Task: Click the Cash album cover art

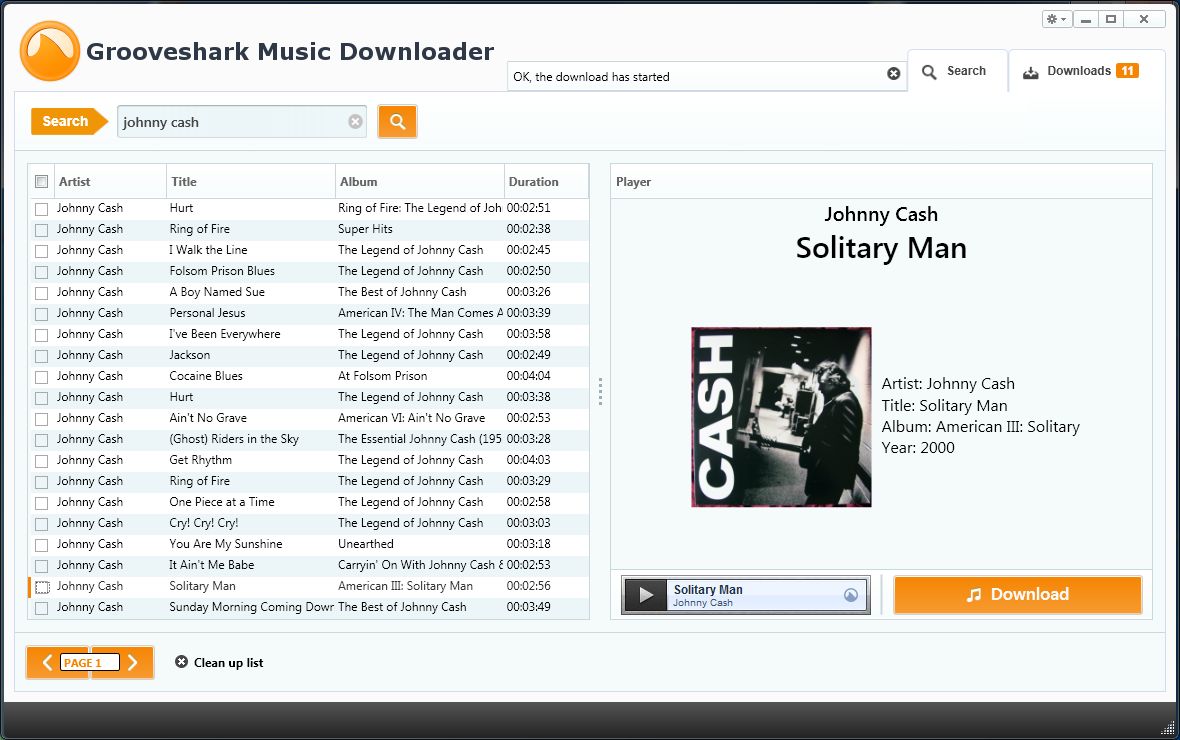Action: (781, 417)
